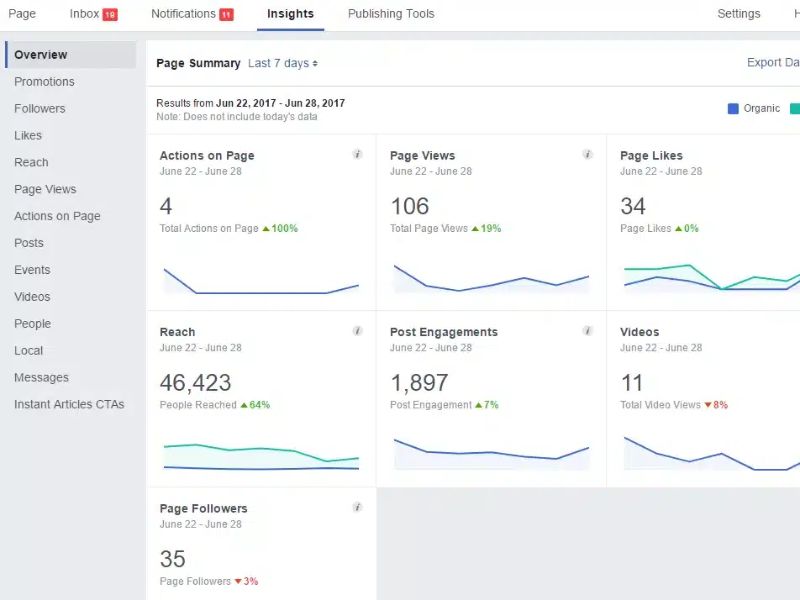Open Followers in the sidebar
The height and width of the screenshot is (600, 800).
pos(40,109)
